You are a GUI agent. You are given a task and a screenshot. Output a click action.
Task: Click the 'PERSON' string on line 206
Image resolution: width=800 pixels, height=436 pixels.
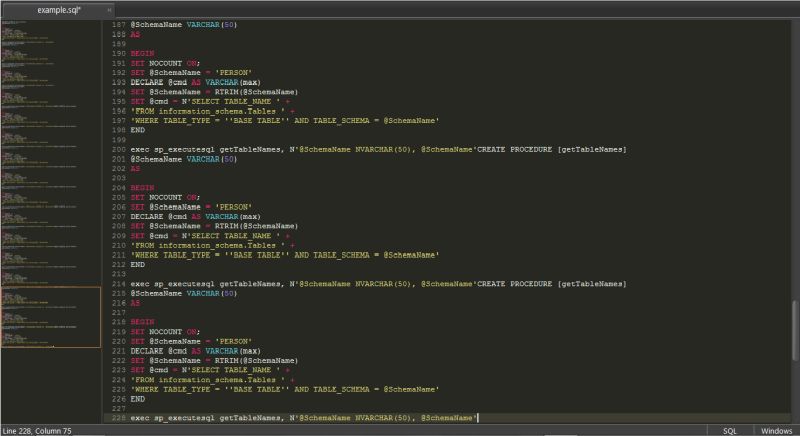(x=233, y=207)
